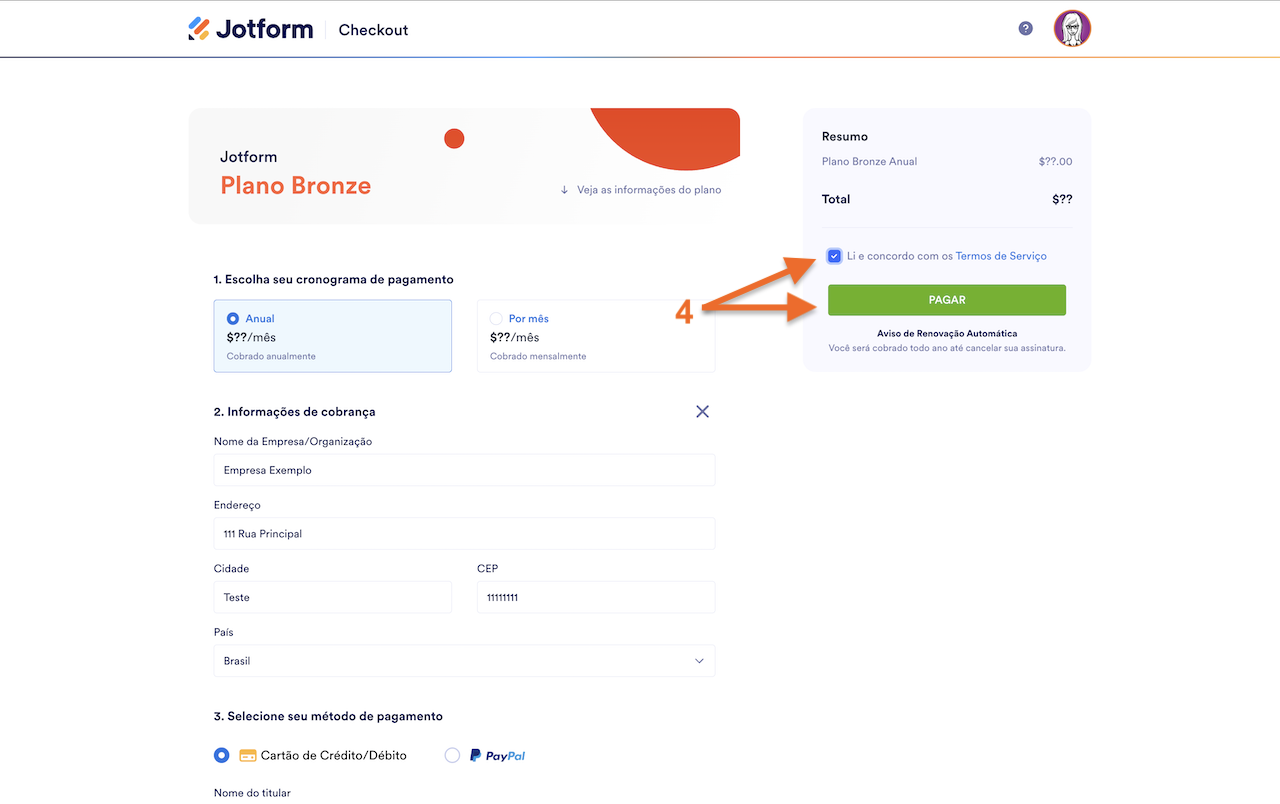Open the help question mark icon
This screenshot has height=804, width=1280.
pos(1025,28)
